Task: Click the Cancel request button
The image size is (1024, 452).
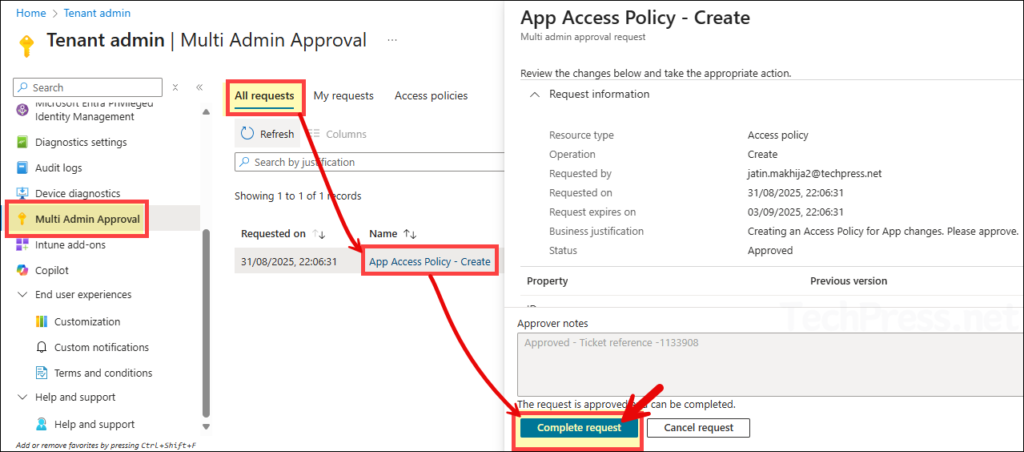Action: [699, 428]
